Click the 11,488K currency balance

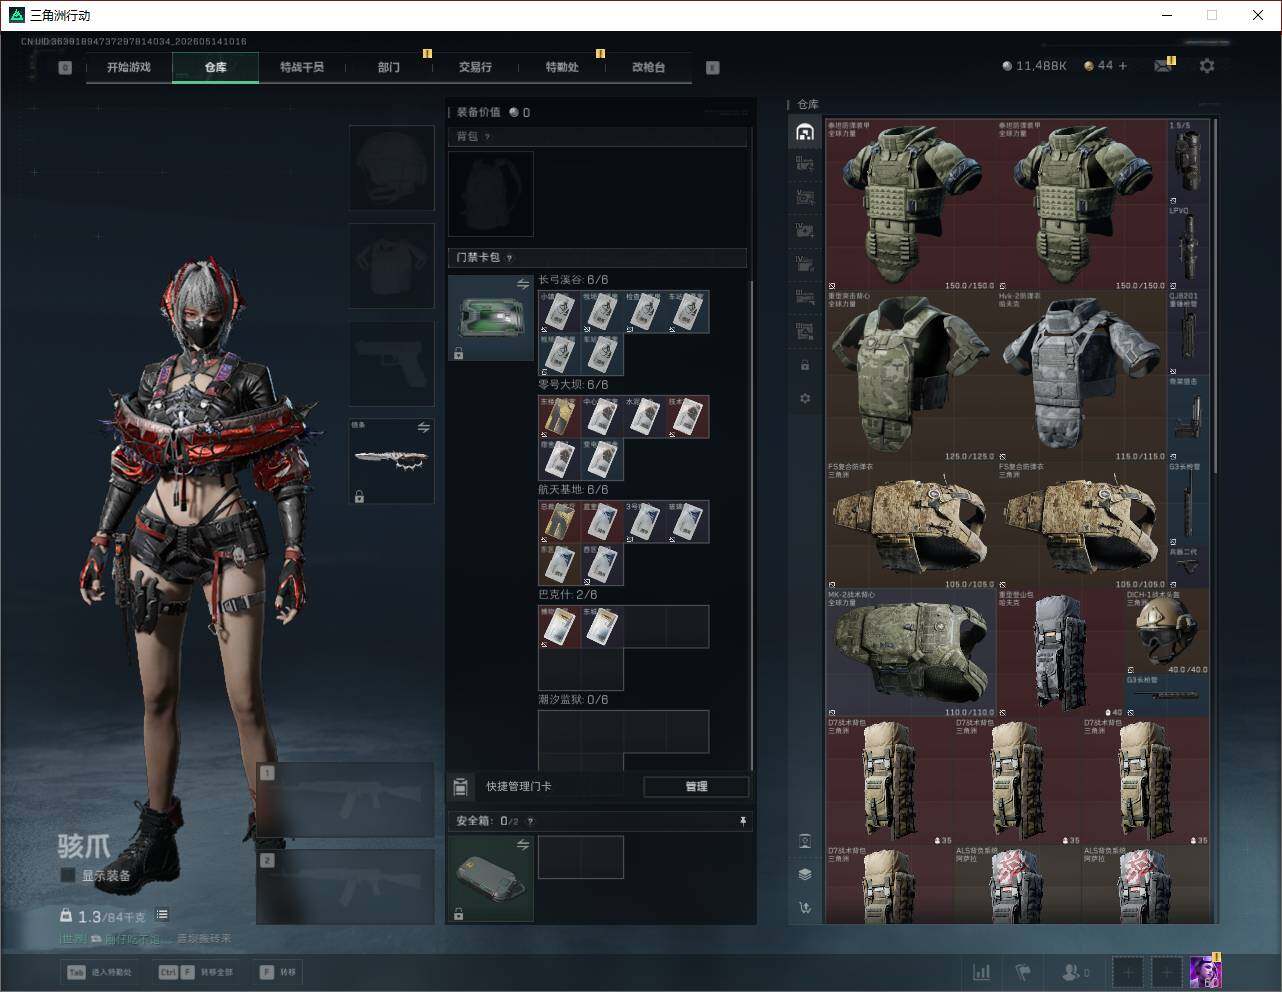1035,66
